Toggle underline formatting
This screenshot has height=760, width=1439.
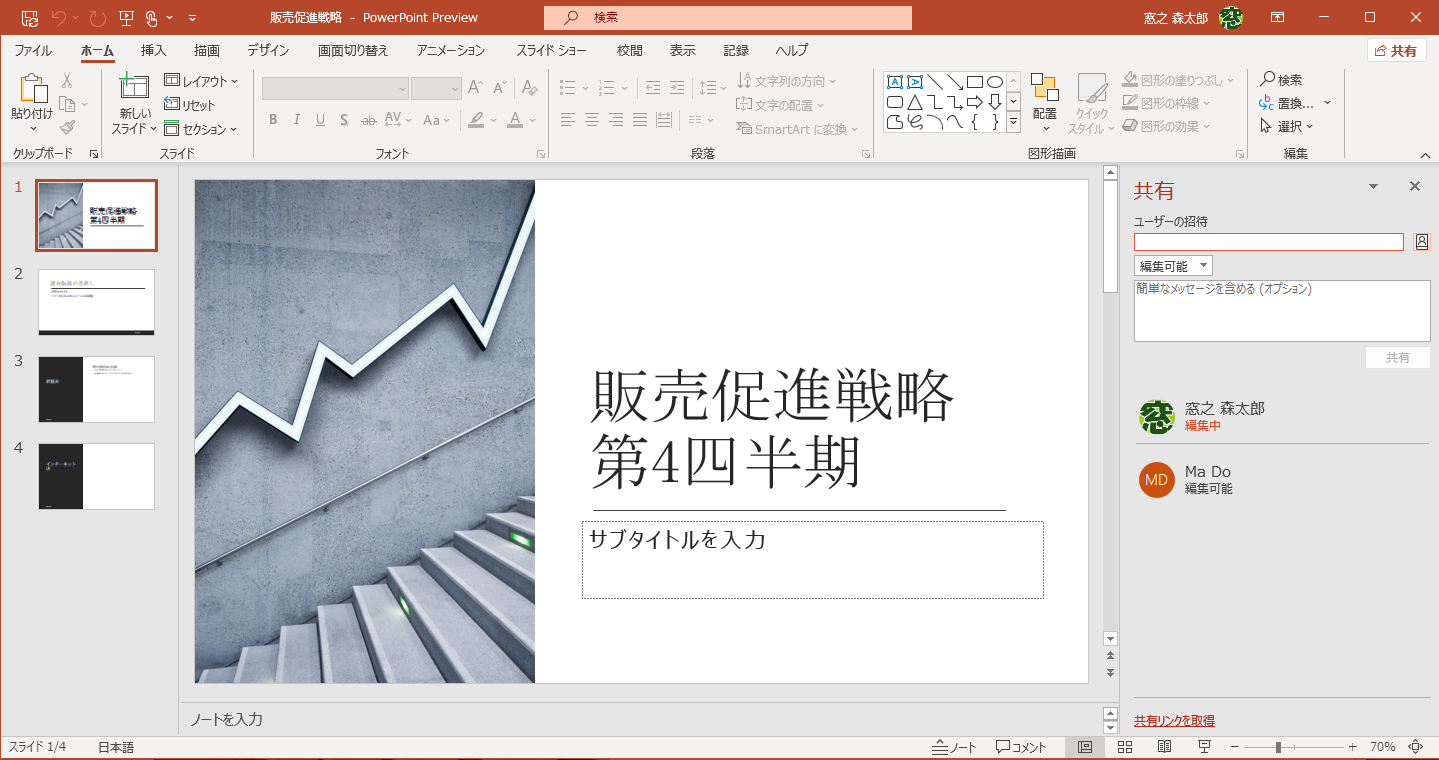[x=320, y=119]
